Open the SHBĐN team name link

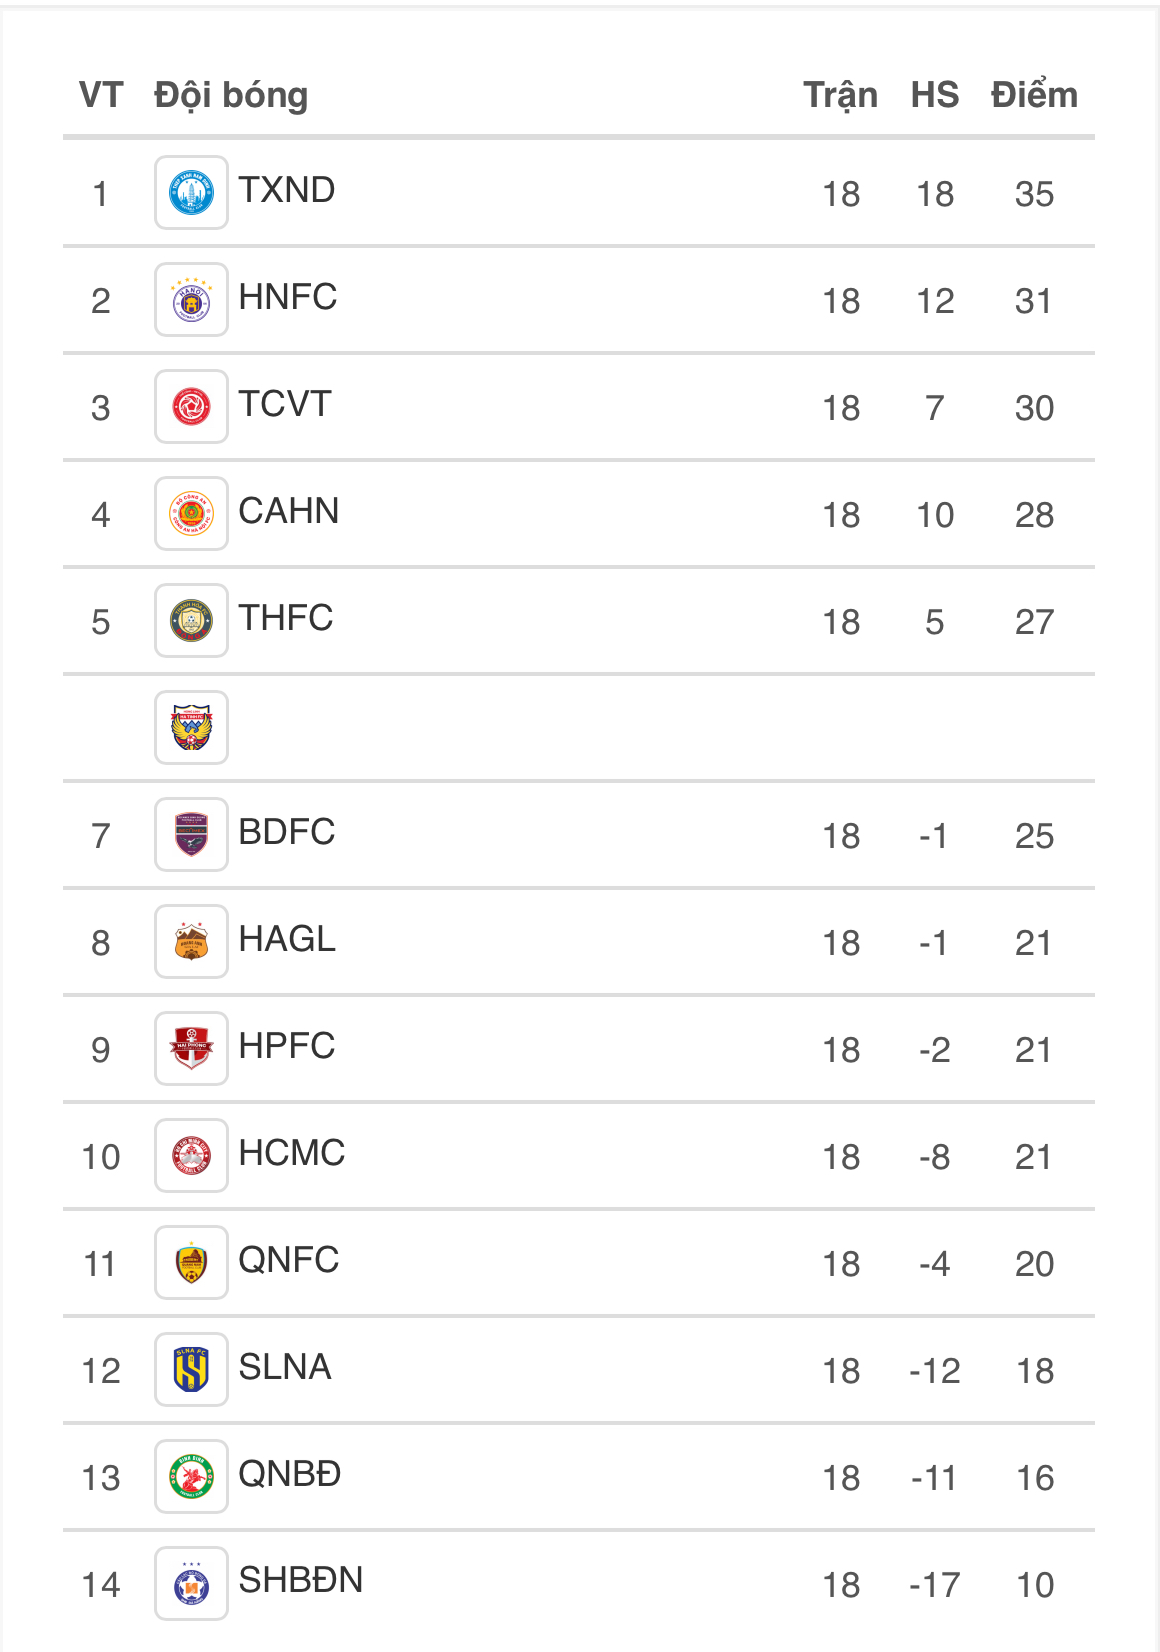pyautogui.click(x=301, y=1580)
